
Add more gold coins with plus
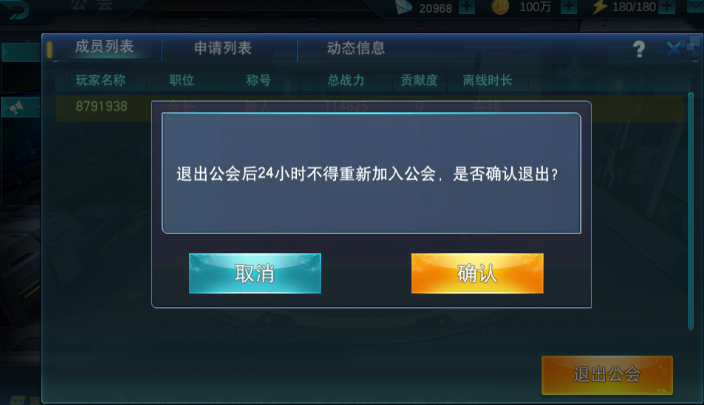pos(569,6)
